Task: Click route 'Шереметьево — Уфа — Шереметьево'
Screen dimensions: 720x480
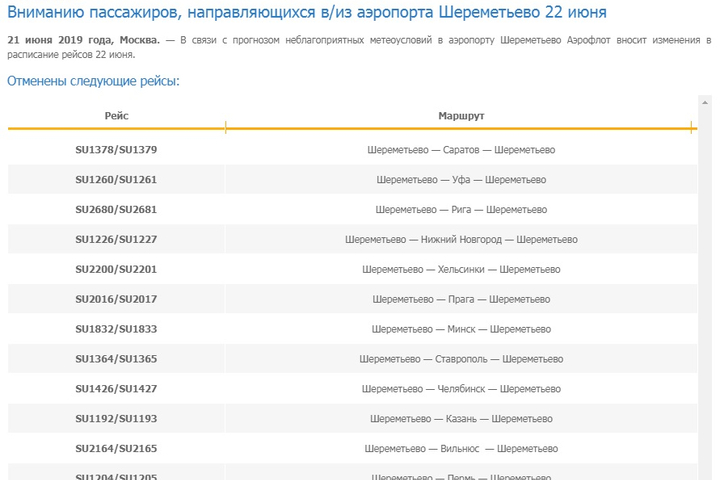Action: coord(461,180)
